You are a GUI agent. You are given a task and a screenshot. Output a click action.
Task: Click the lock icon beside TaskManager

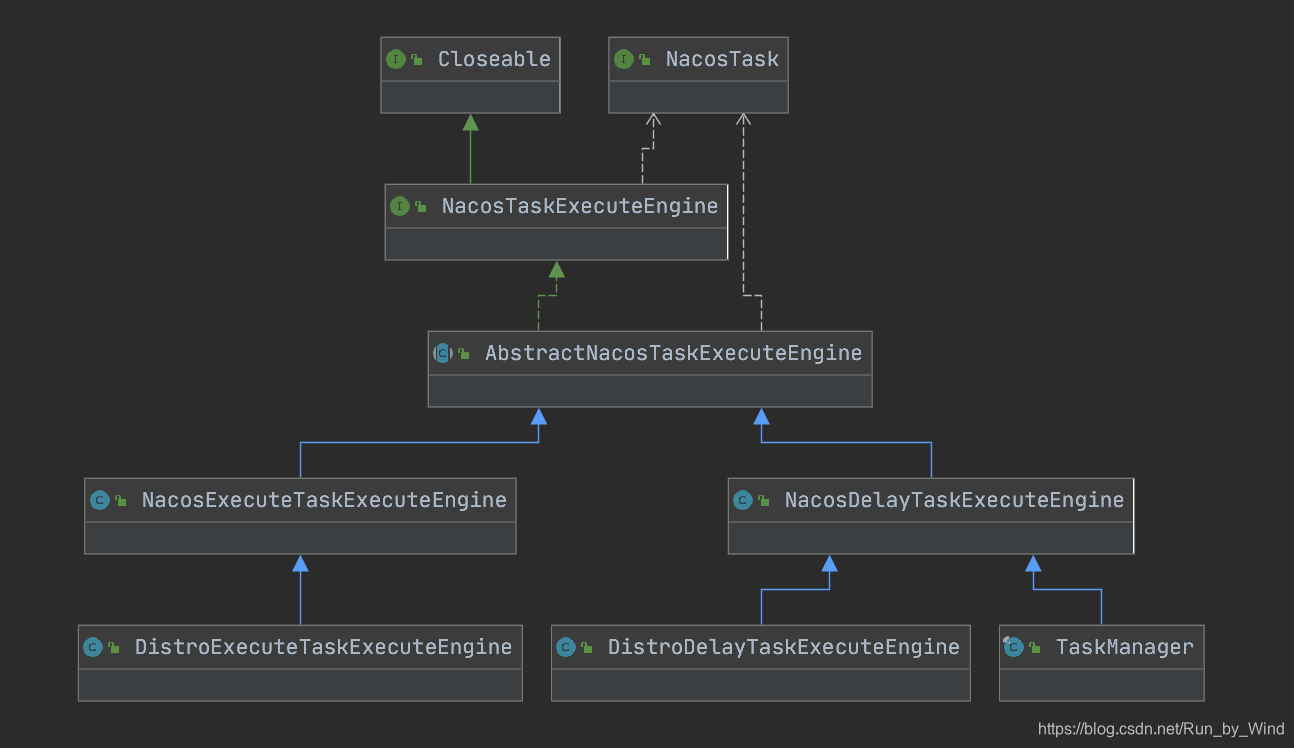[x=1035, y=648]
